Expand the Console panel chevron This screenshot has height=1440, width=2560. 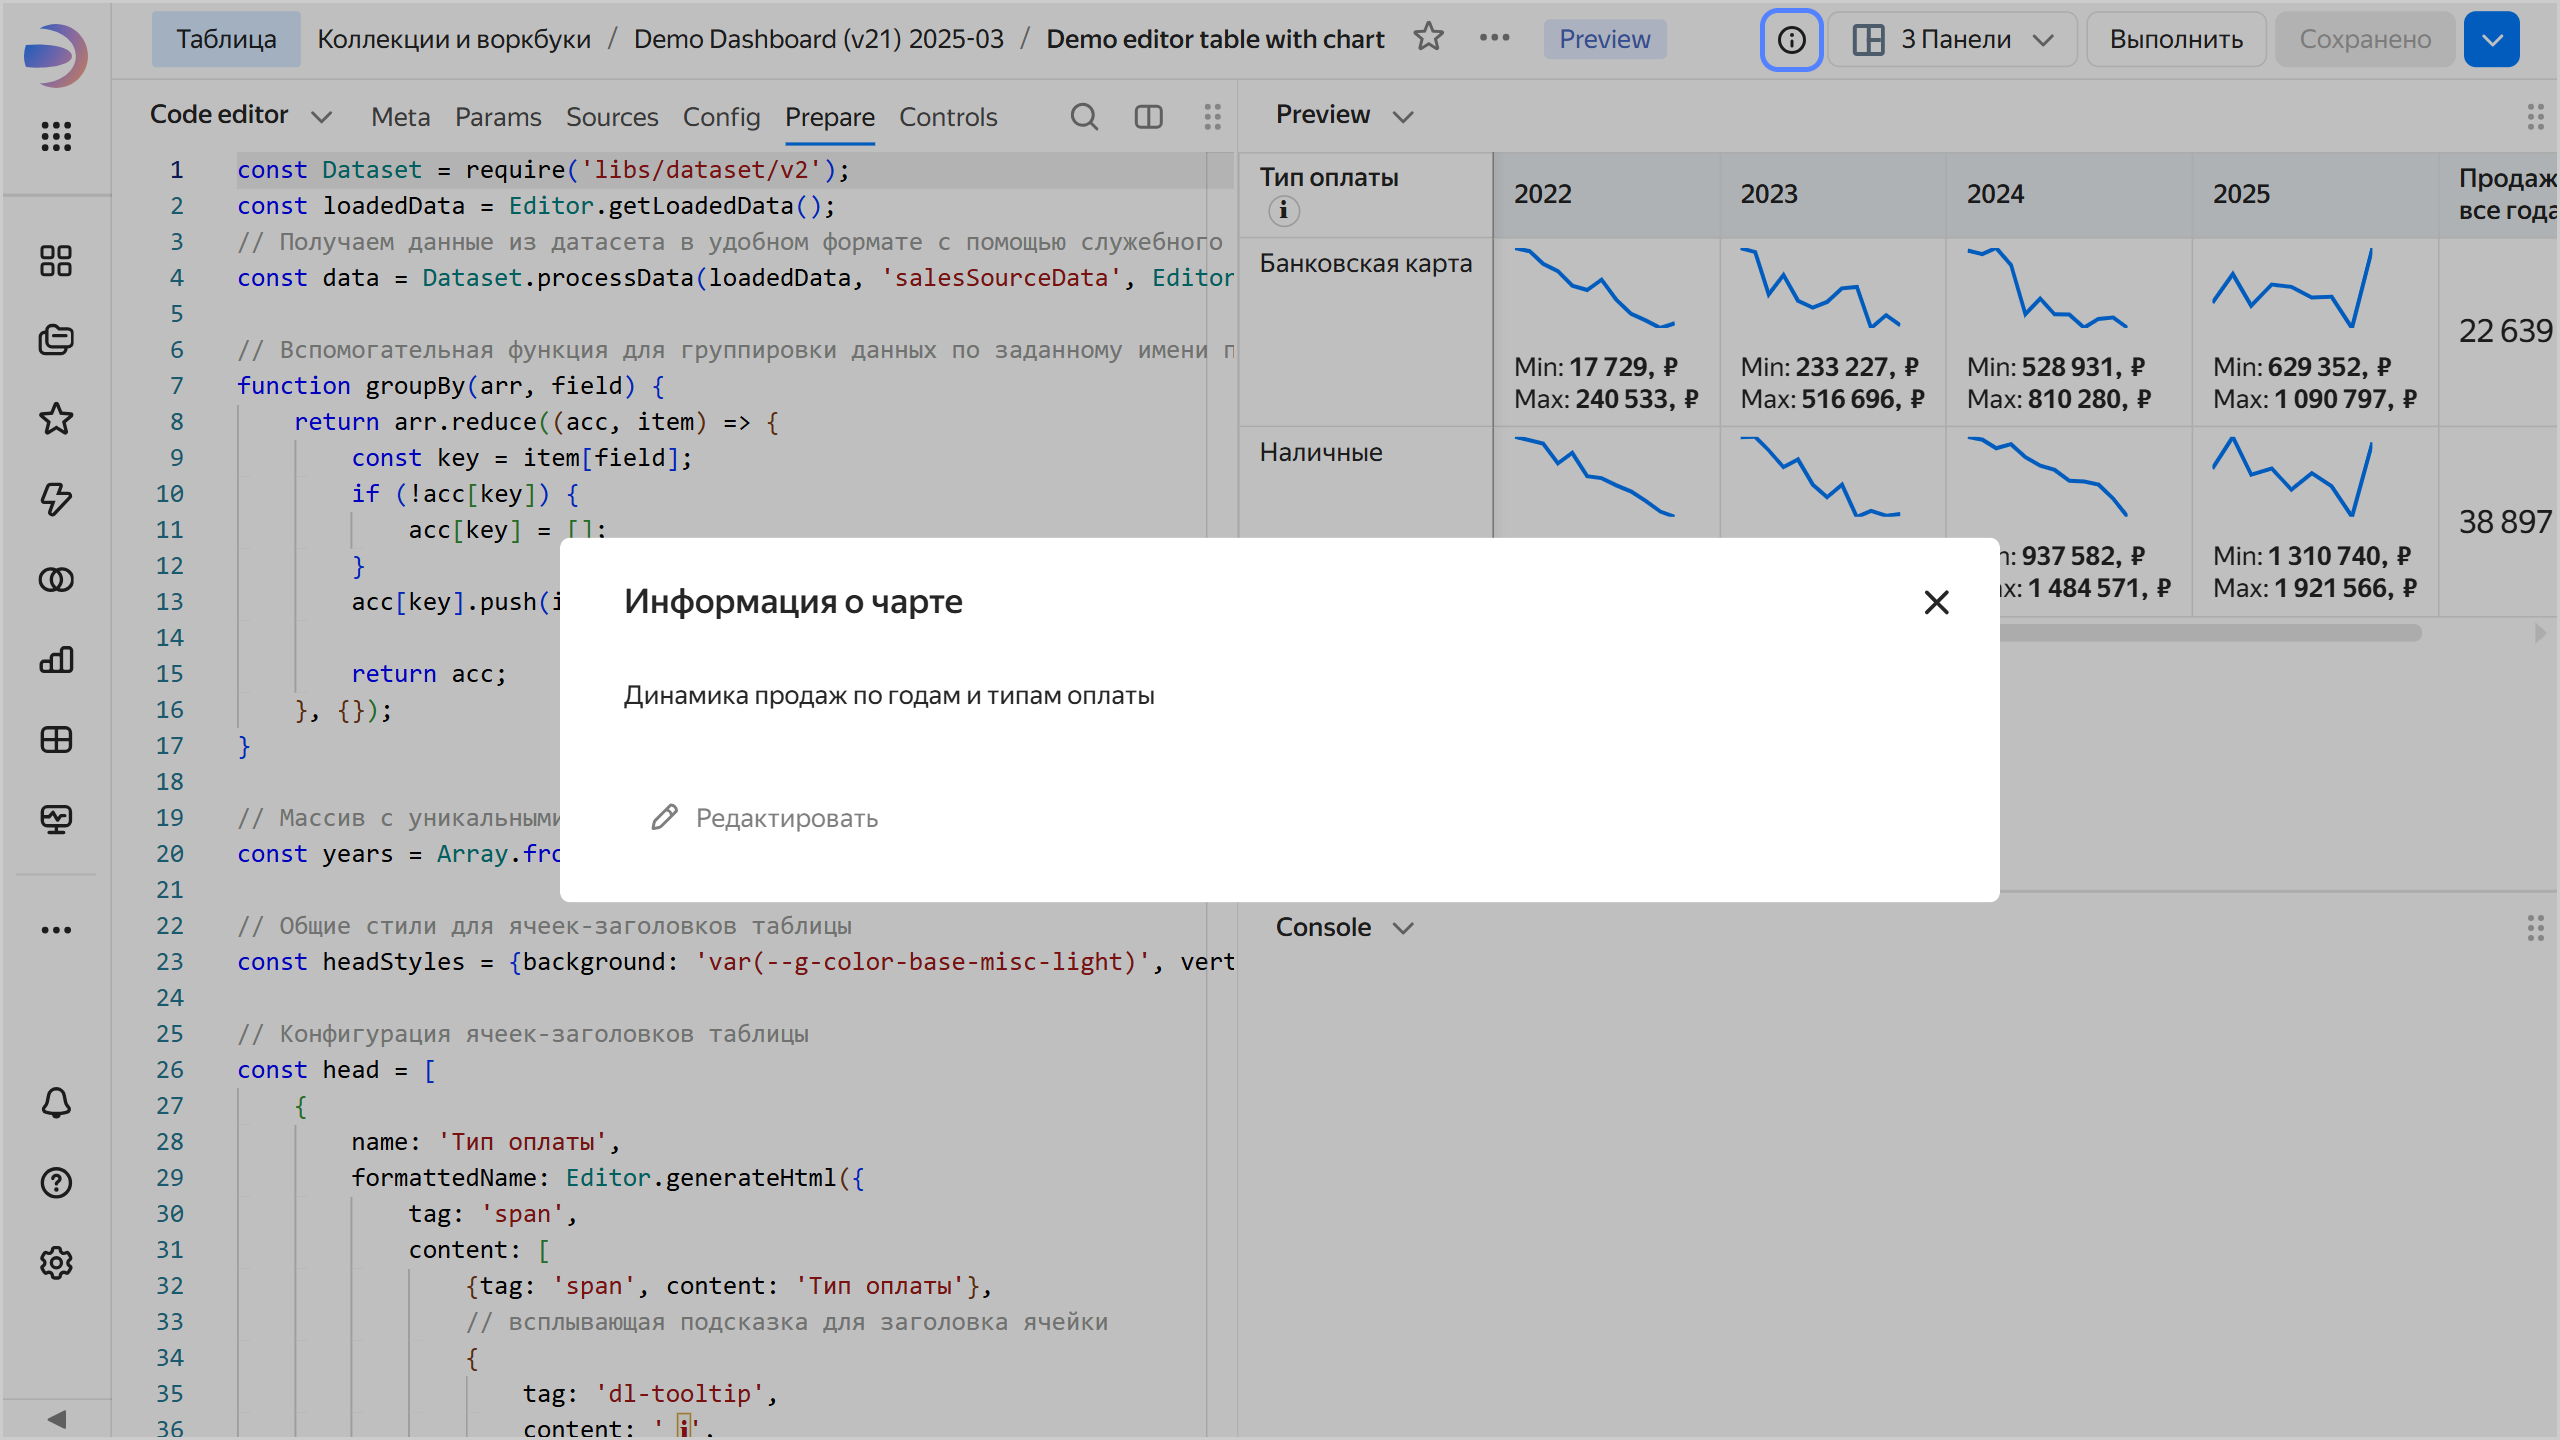tap(1403, 928)
